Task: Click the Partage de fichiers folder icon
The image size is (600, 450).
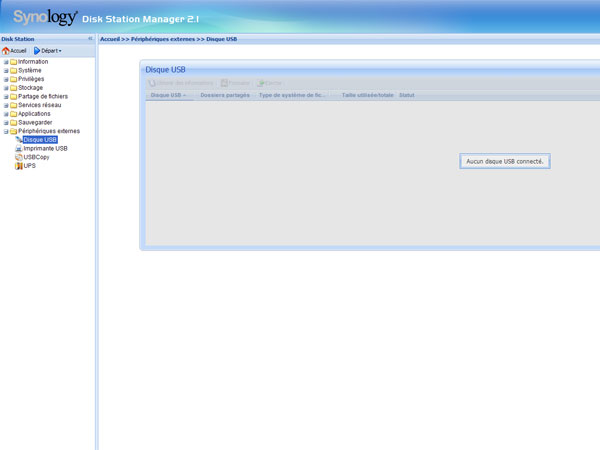Action: click(x=13, y=96)
